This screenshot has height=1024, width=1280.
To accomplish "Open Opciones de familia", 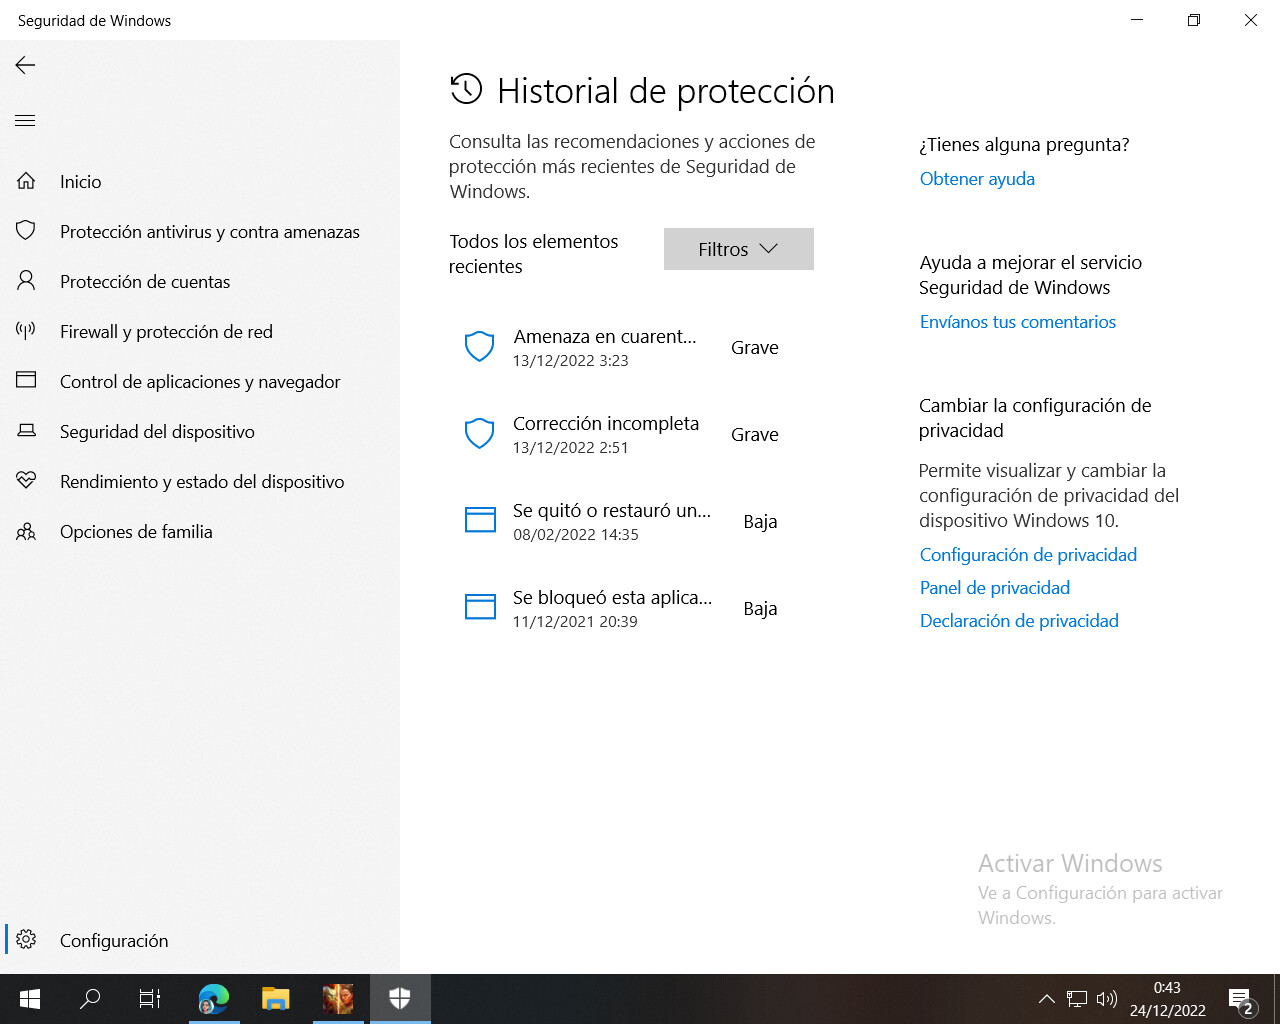I will point(200,531).
